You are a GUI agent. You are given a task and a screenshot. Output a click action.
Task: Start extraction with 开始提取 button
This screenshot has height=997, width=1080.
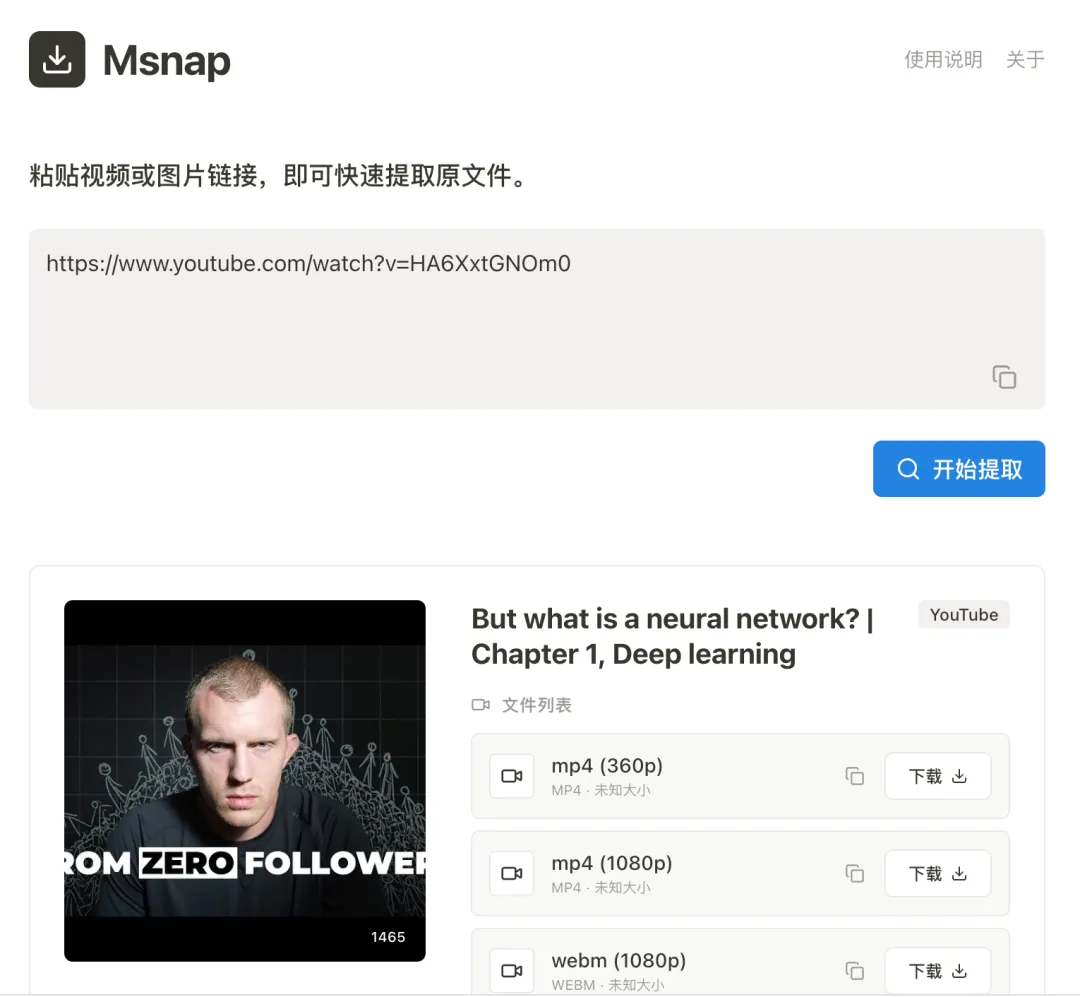pos(959,469)
